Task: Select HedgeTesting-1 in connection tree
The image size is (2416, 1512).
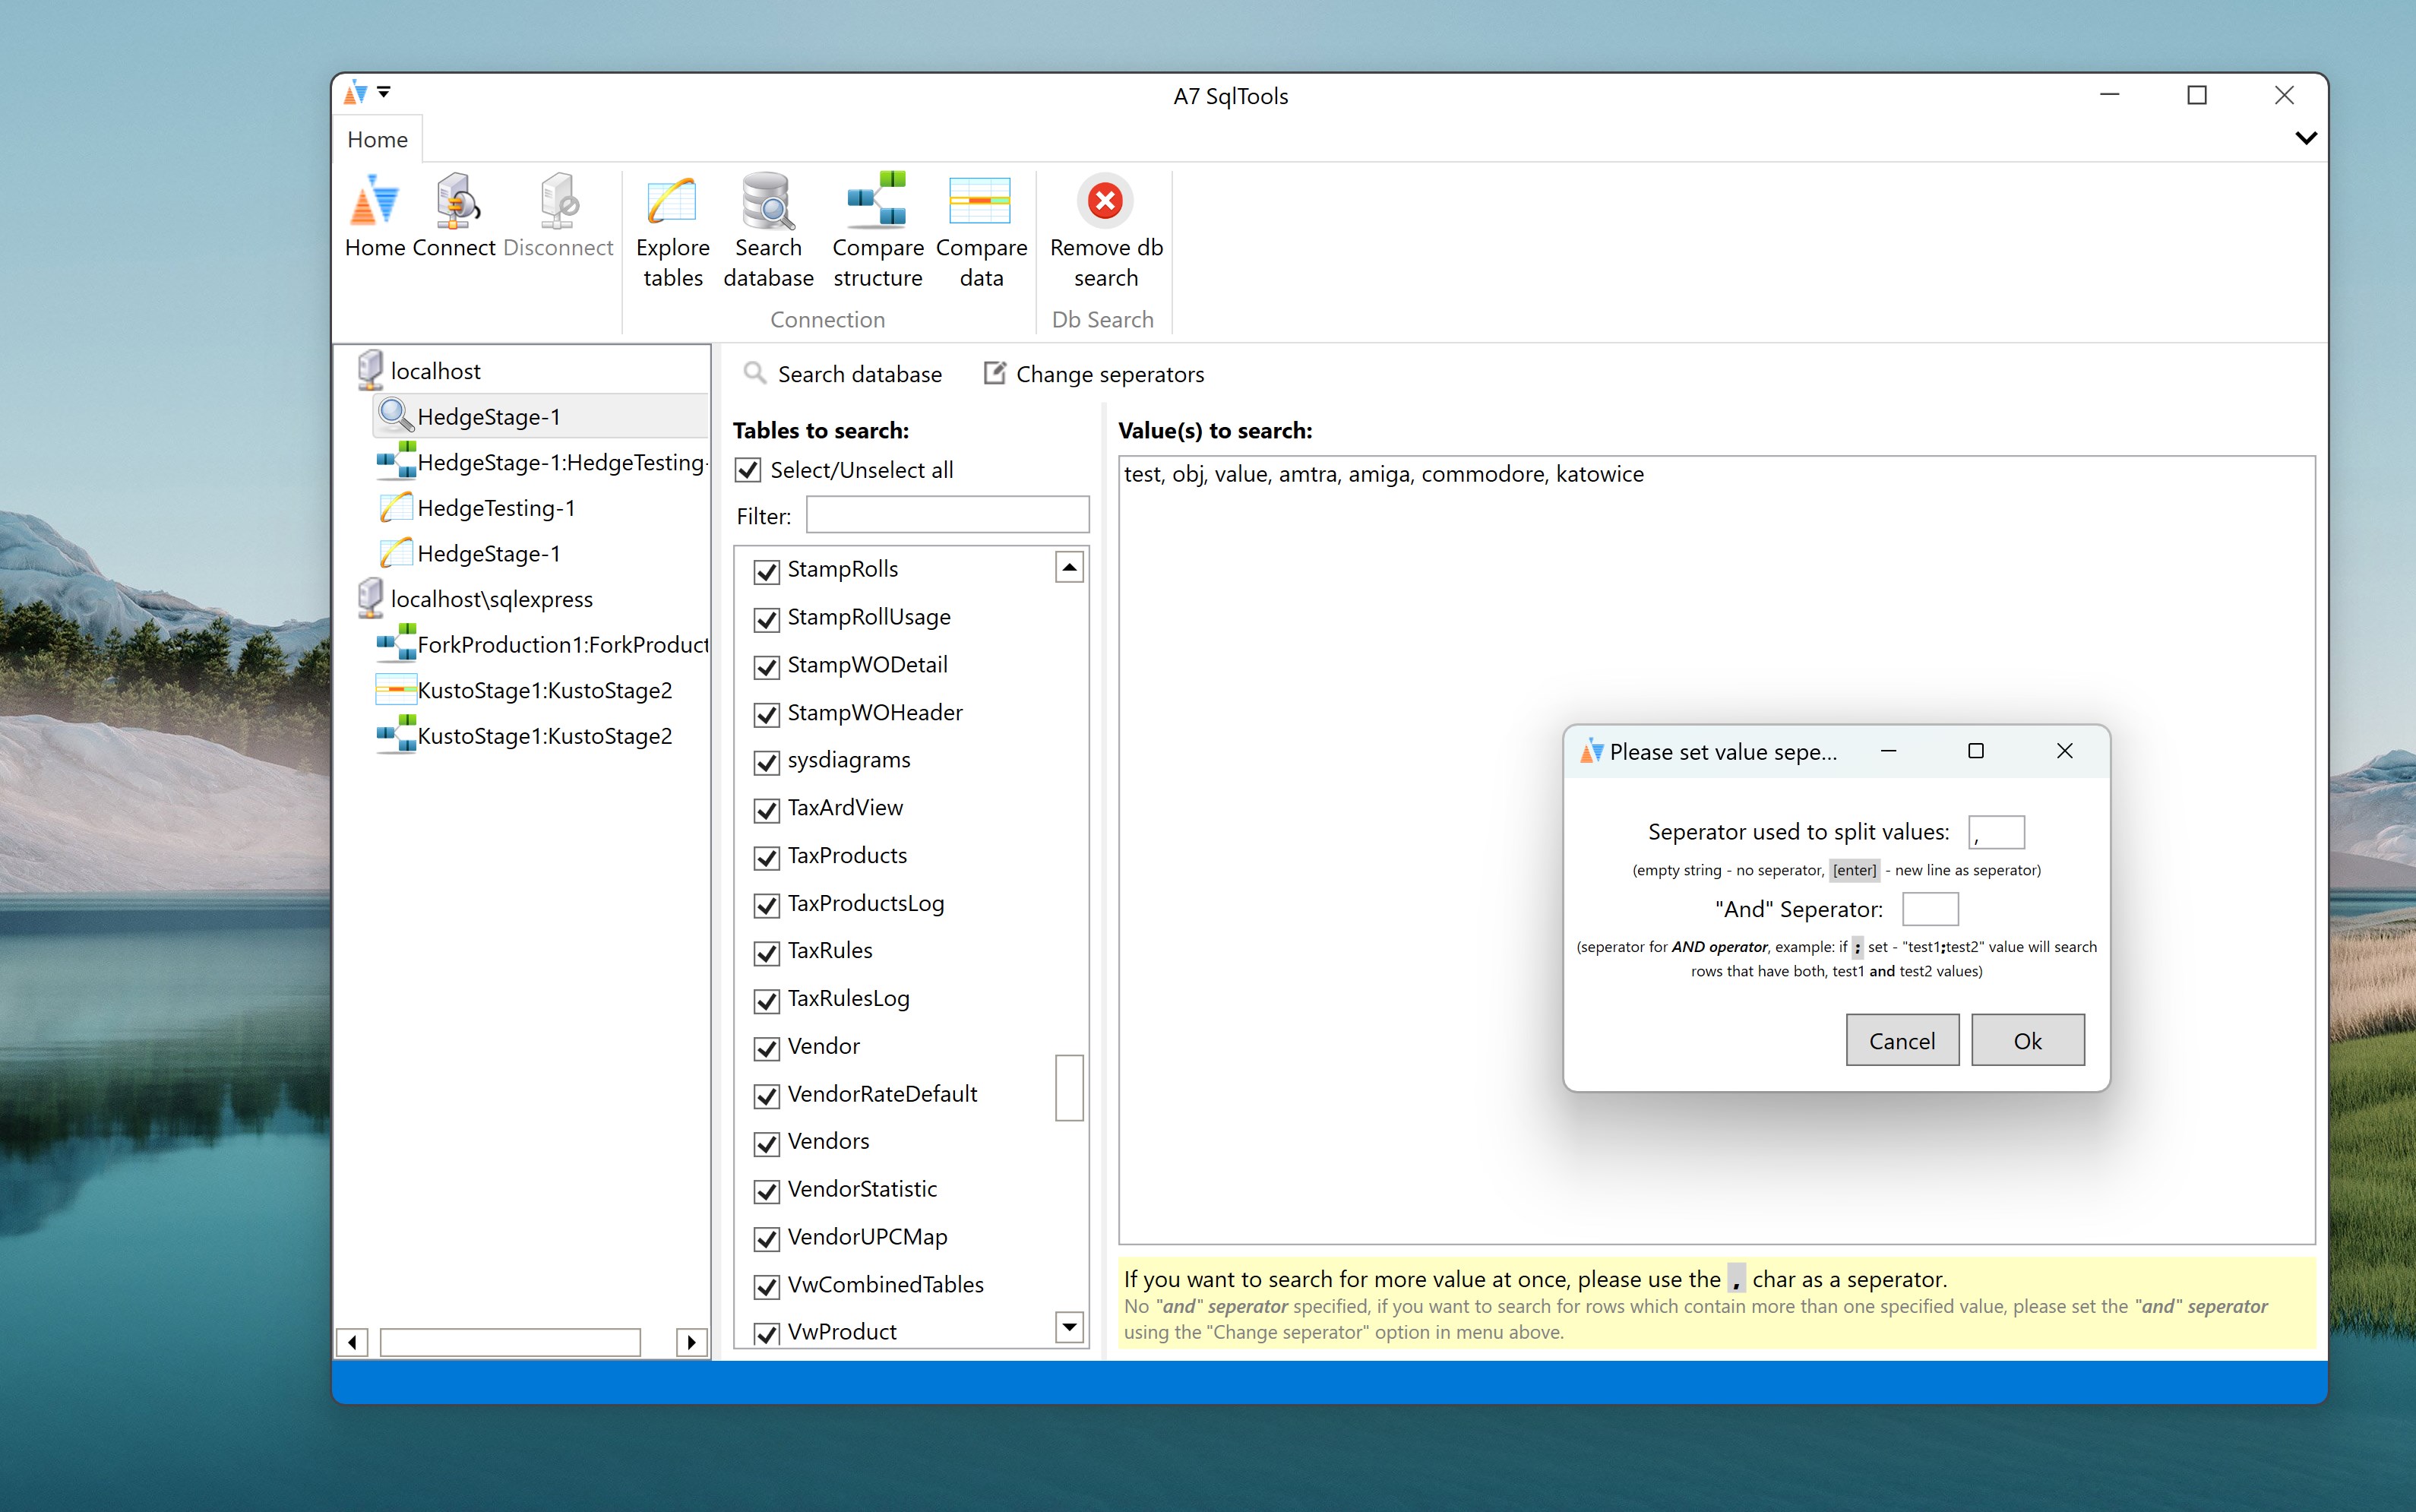Action: [496, 508]
